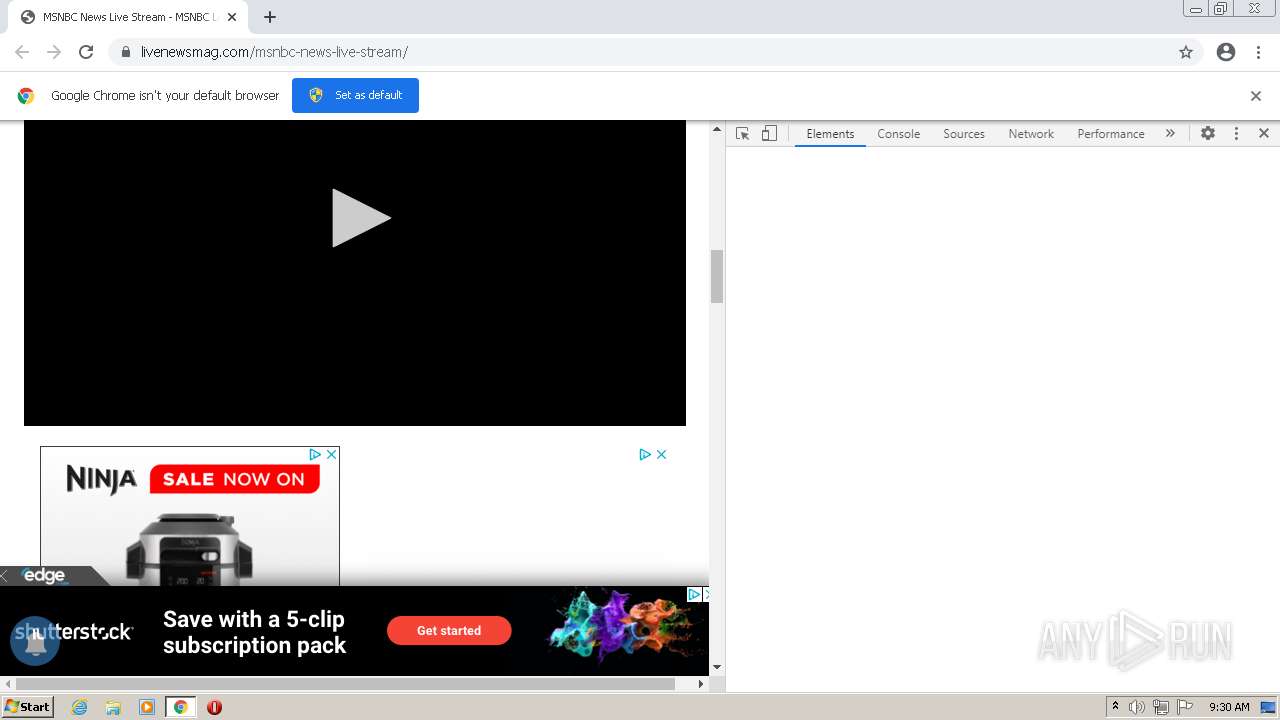Open AdChoices icon on the right ad slot
Viewport: 1280px width, 720px height.
coord(645,454)
